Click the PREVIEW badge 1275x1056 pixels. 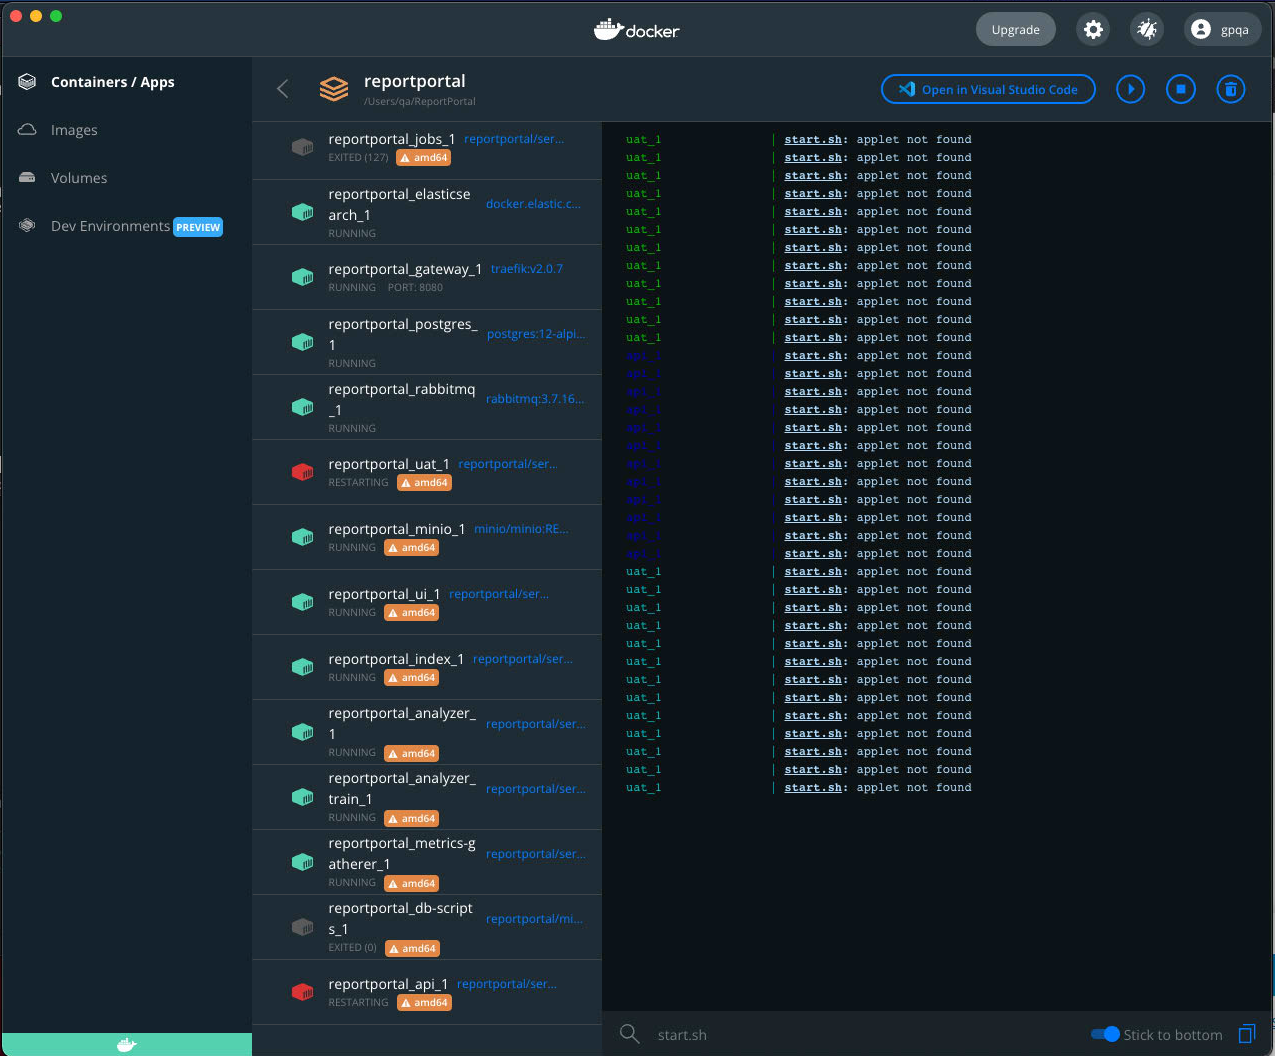click(x=198, y=227)
